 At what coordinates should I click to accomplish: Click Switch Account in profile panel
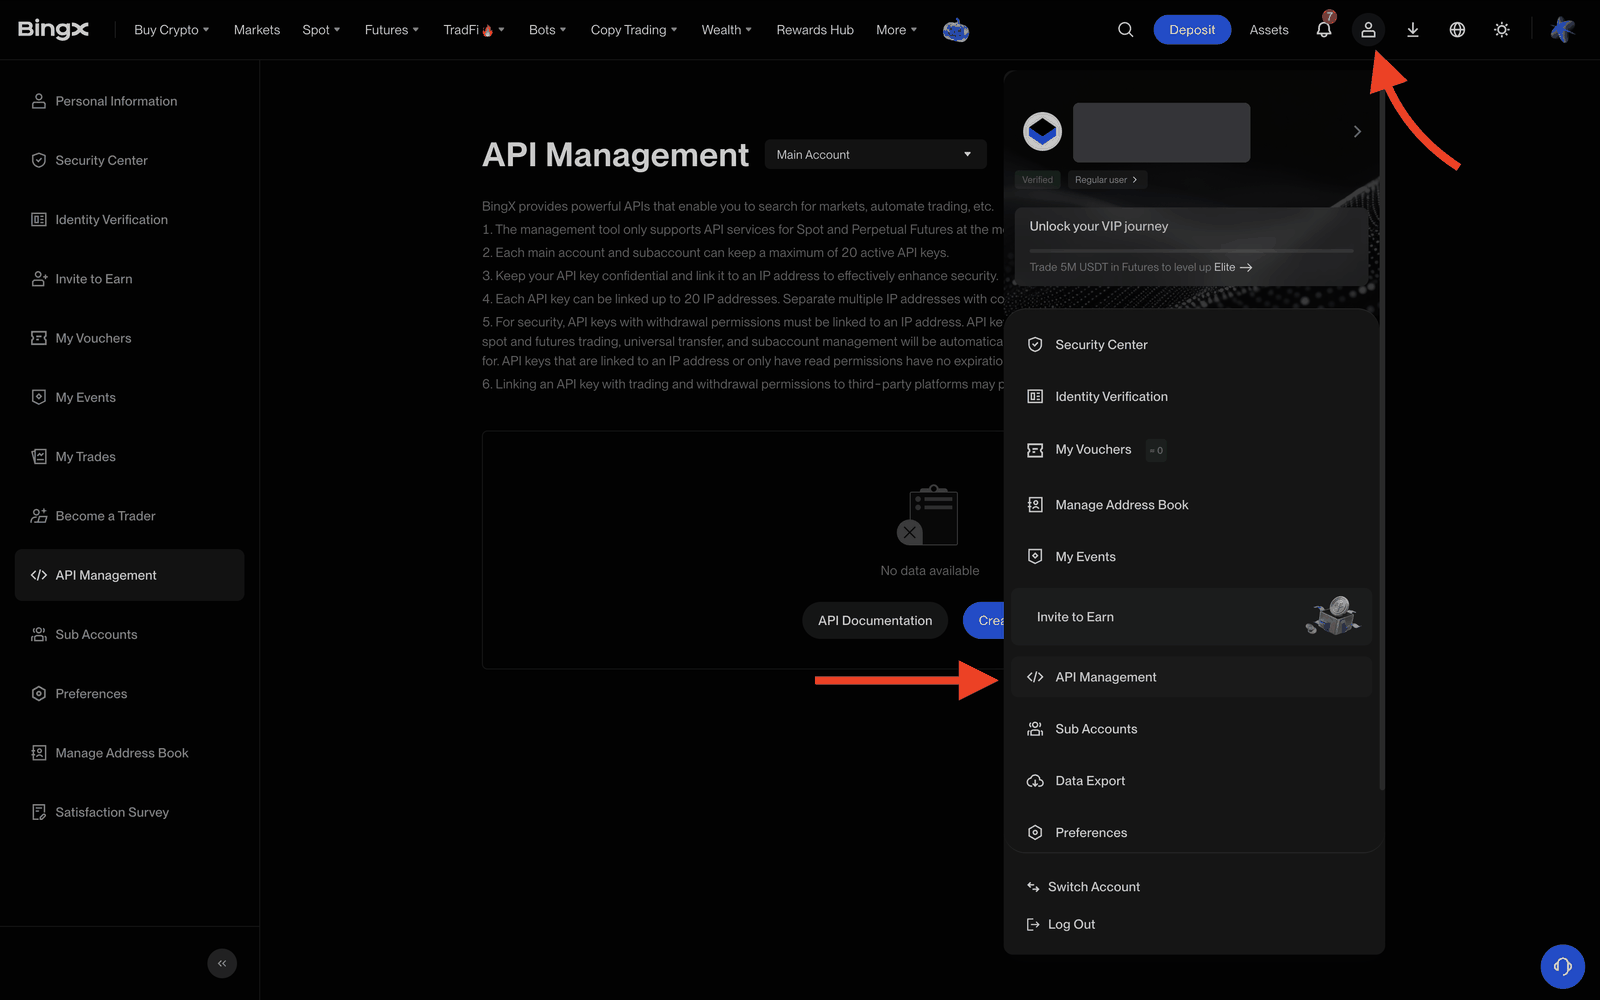pos(1083,887)
